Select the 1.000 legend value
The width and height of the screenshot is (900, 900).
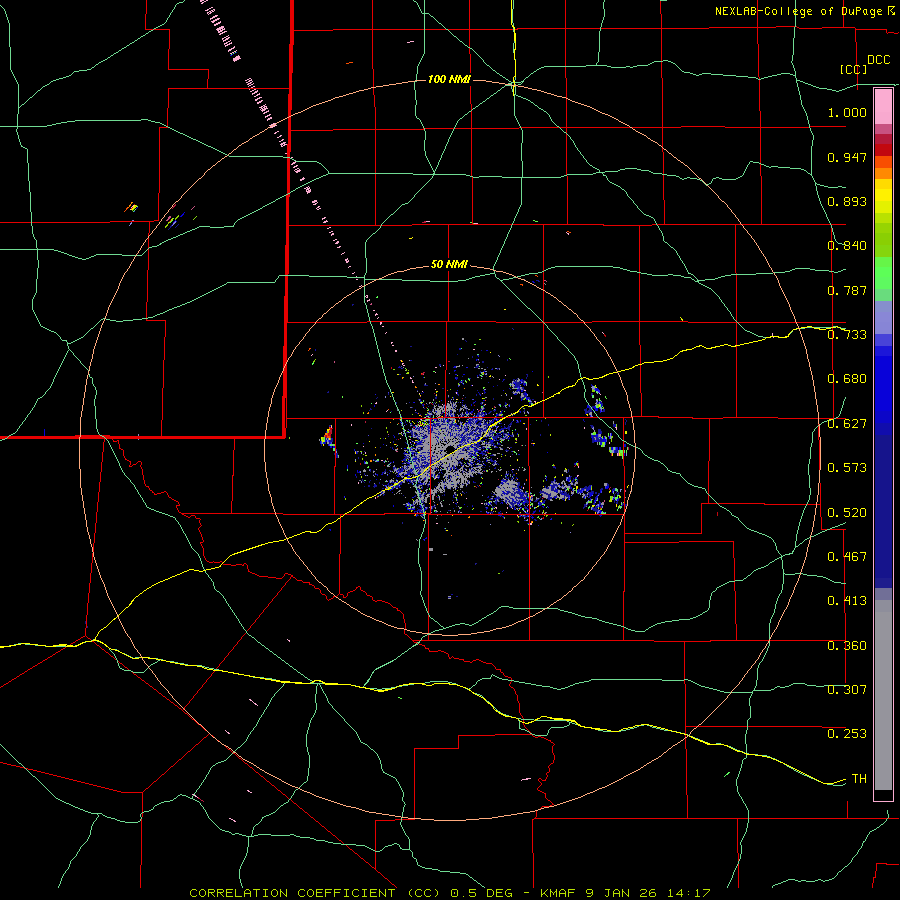847,112
